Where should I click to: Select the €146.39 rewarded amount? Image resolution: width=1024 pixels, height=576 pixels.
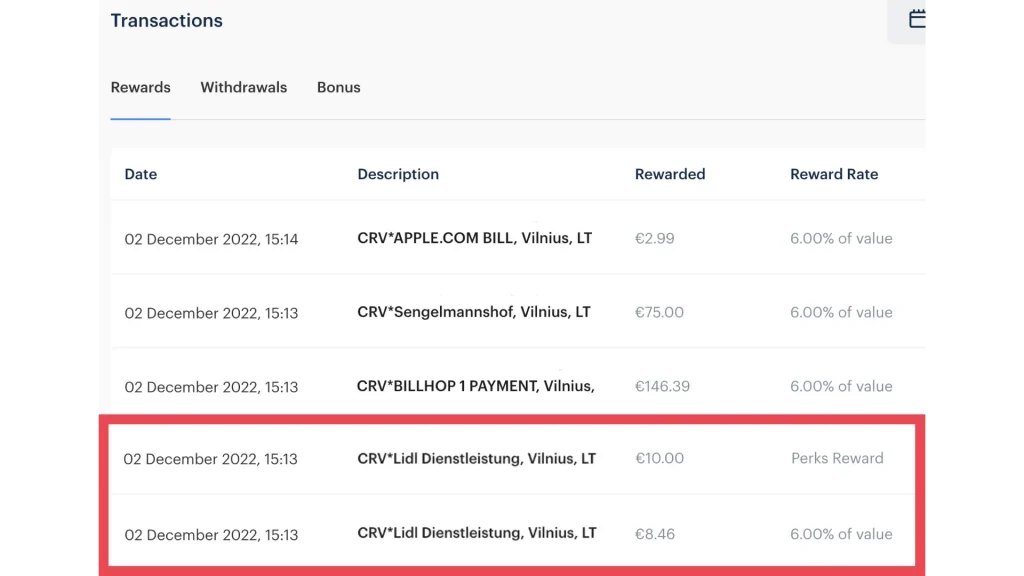click(x=662, y=386)
